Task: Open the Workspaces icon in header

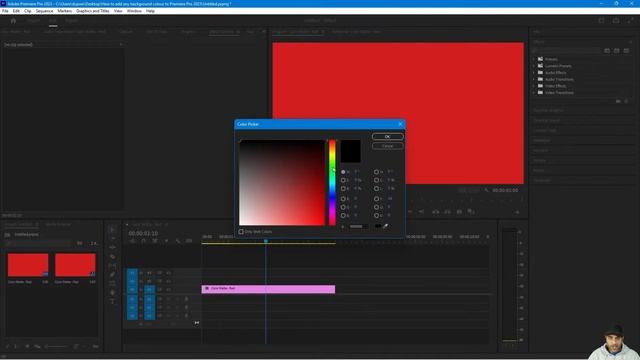Action: (601, 20)
